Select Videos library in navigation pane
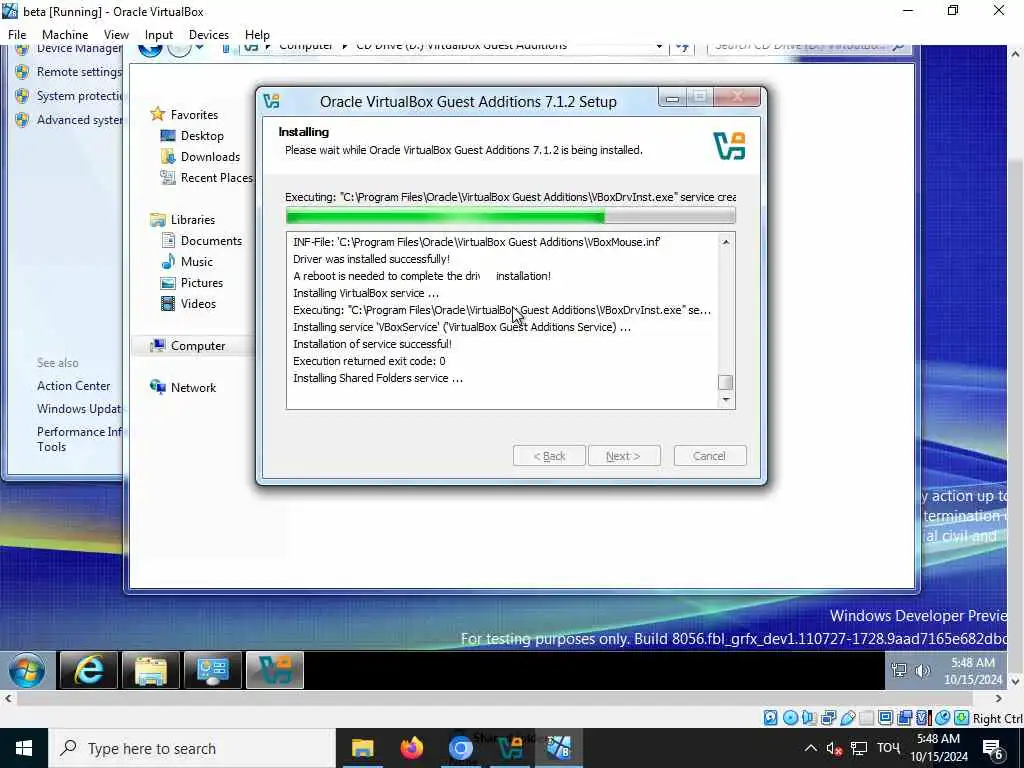The height and width of the screenshot is (768, 1024). tap(198, 304)
